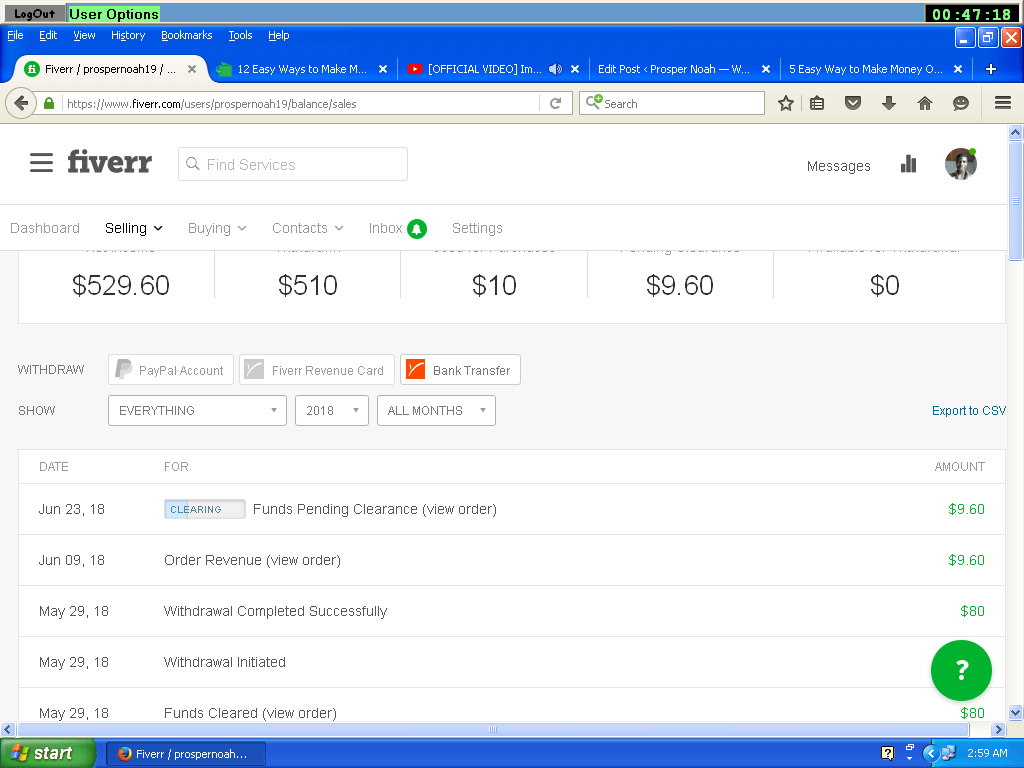Open the Fiverr analytics bar chart icon
The image size is (1024, 768).
(908, 164)
